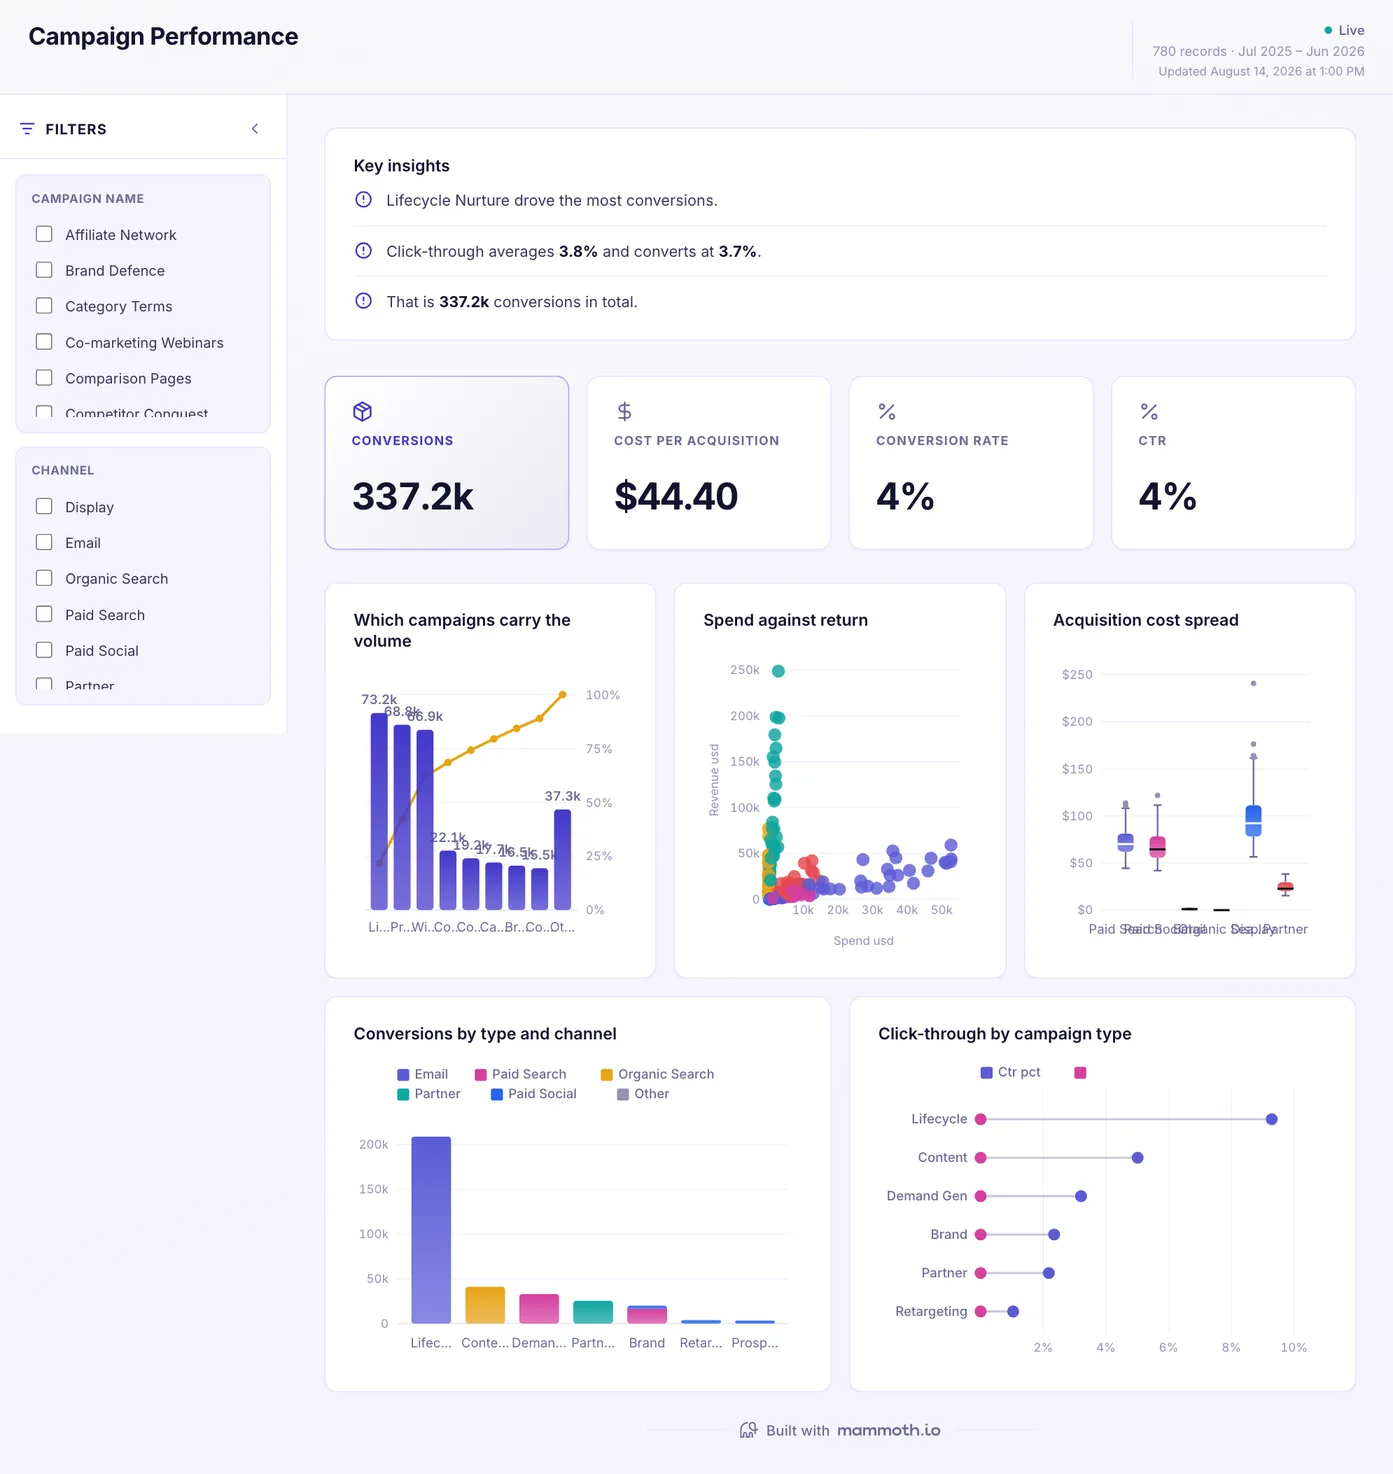Image resolution: width=1393 pixels, height=1474 pixels.
Task: Click the Acquisition cost spread title
Action: tap(1145, 620)
